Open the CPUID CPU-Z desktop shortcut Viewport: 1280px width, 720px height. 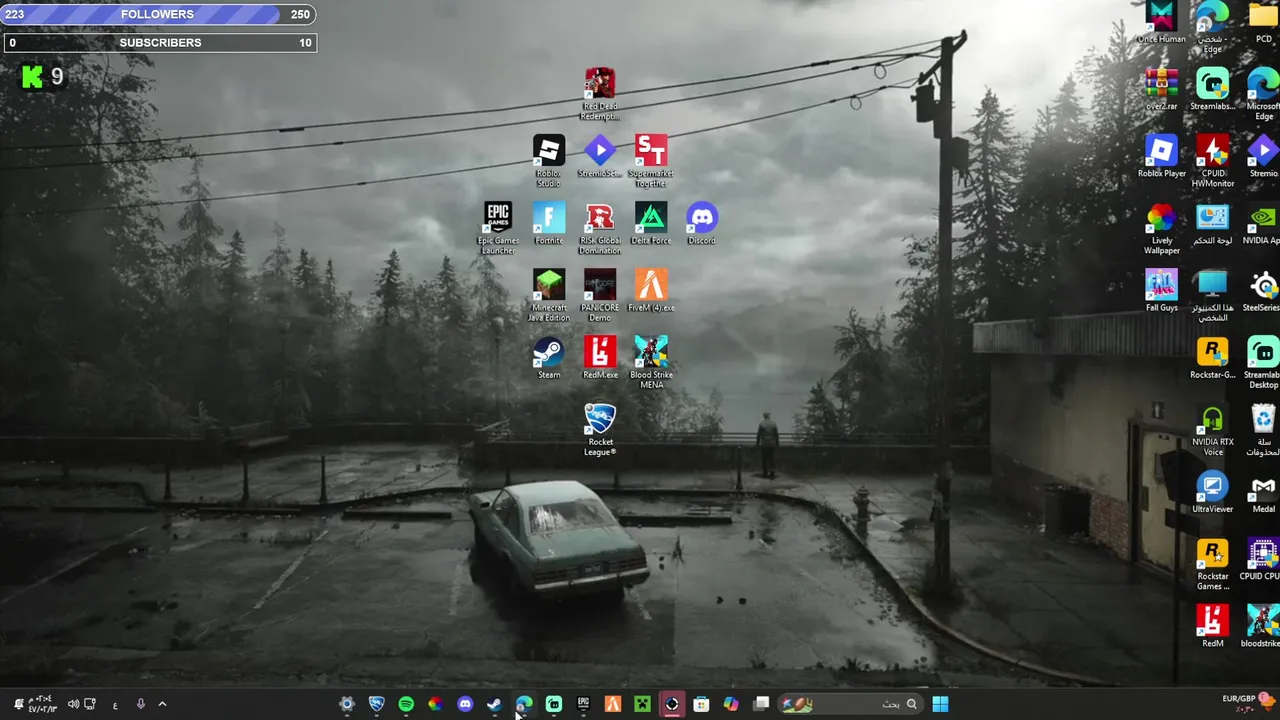[1262, 559]
